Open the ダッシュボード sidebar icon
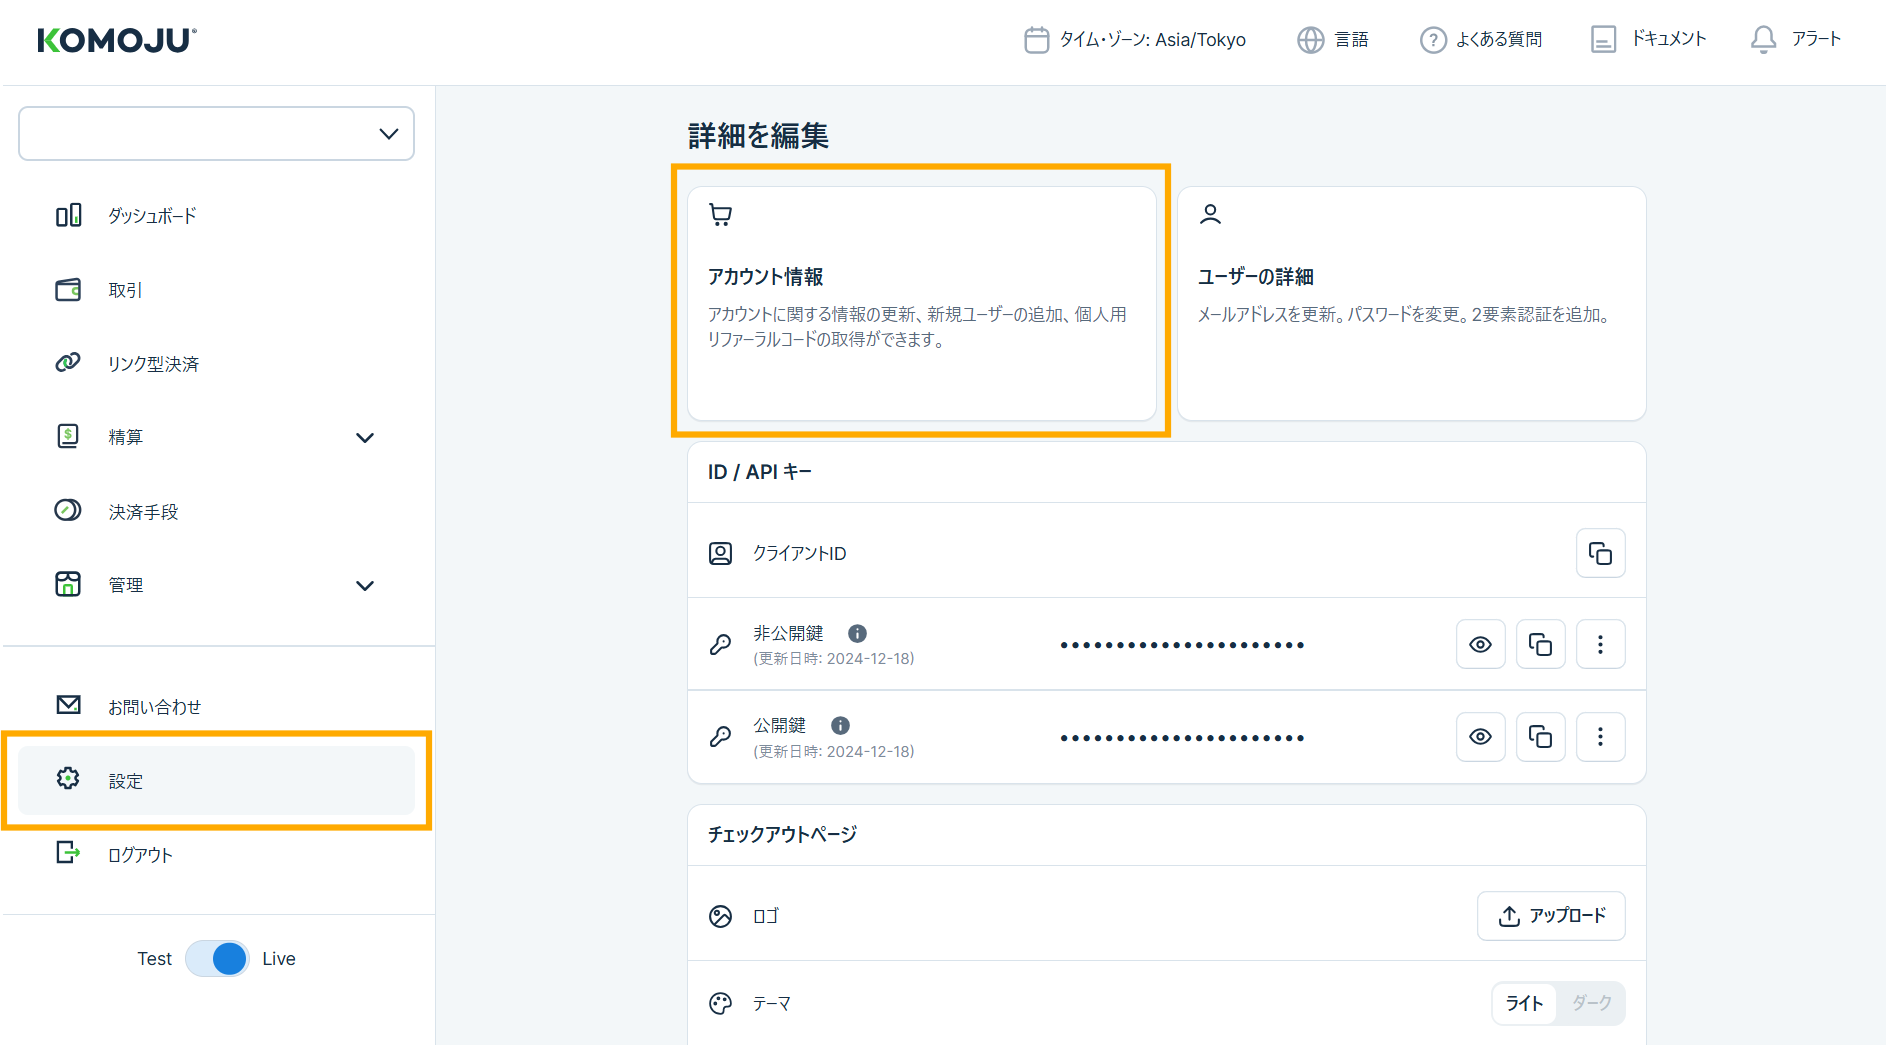Image resolution: width=1886 pixels, height=1045 pixels. (68, 215)
